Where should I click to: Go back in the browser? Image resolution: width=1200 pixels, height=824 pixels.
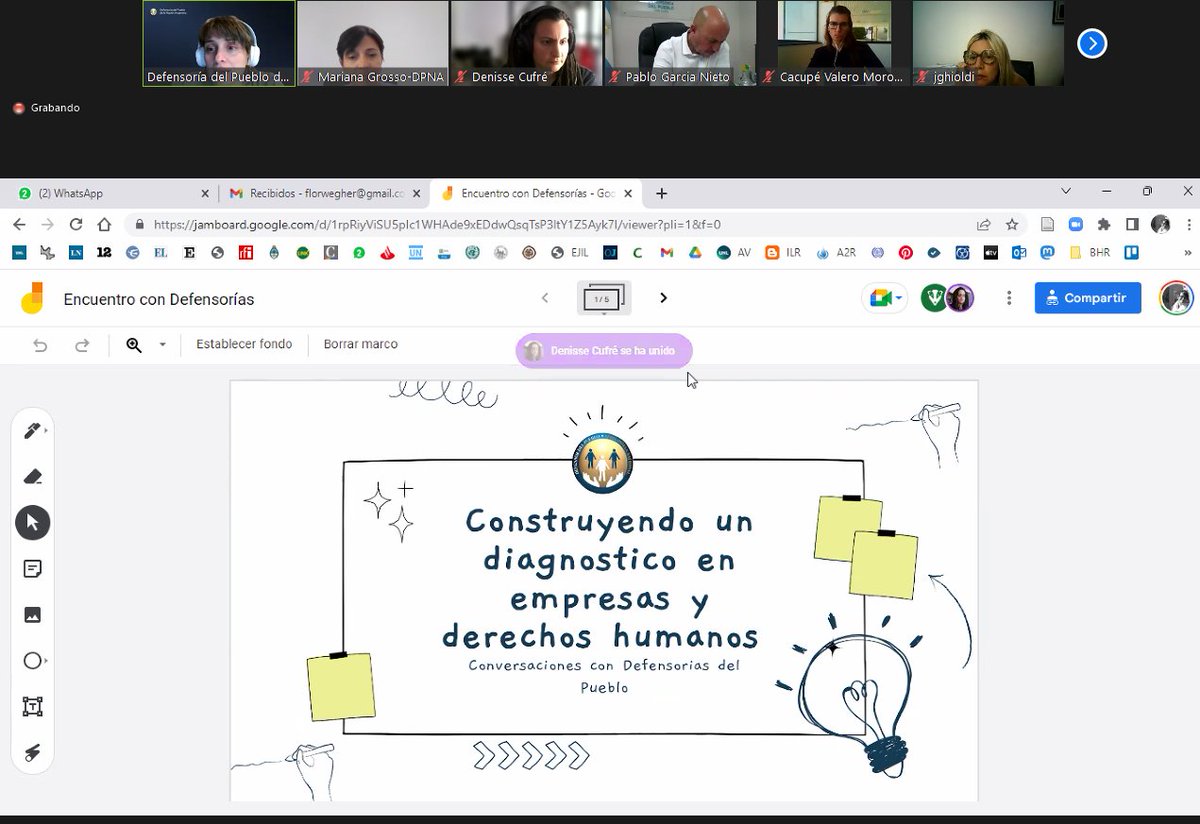(x=19, y=225)
